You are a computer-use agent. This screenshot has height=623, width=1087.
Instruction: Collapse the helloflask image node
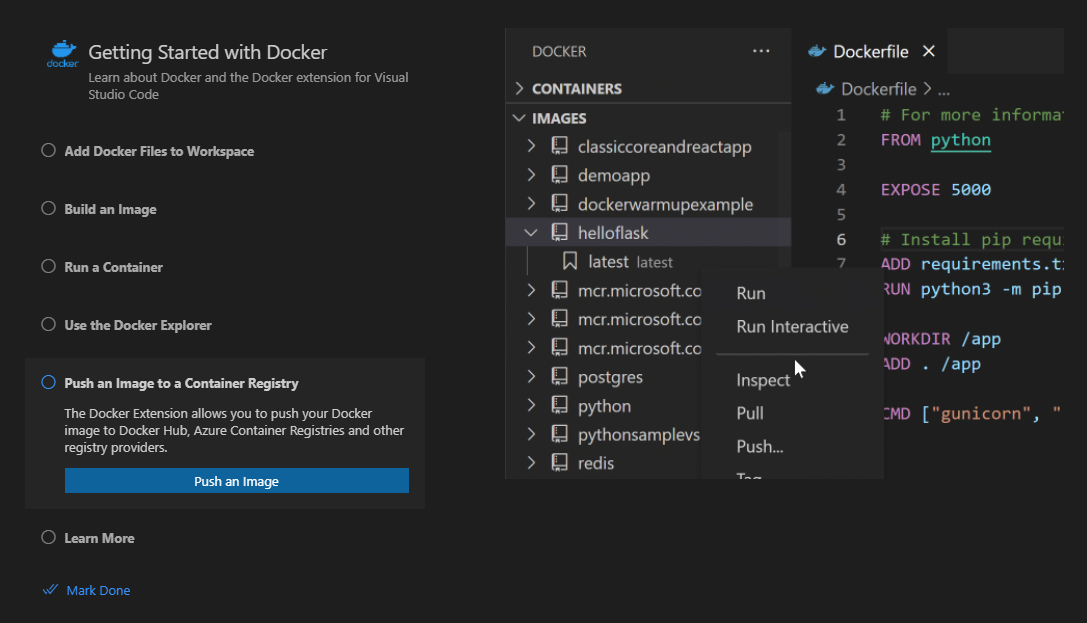[531, 233]
